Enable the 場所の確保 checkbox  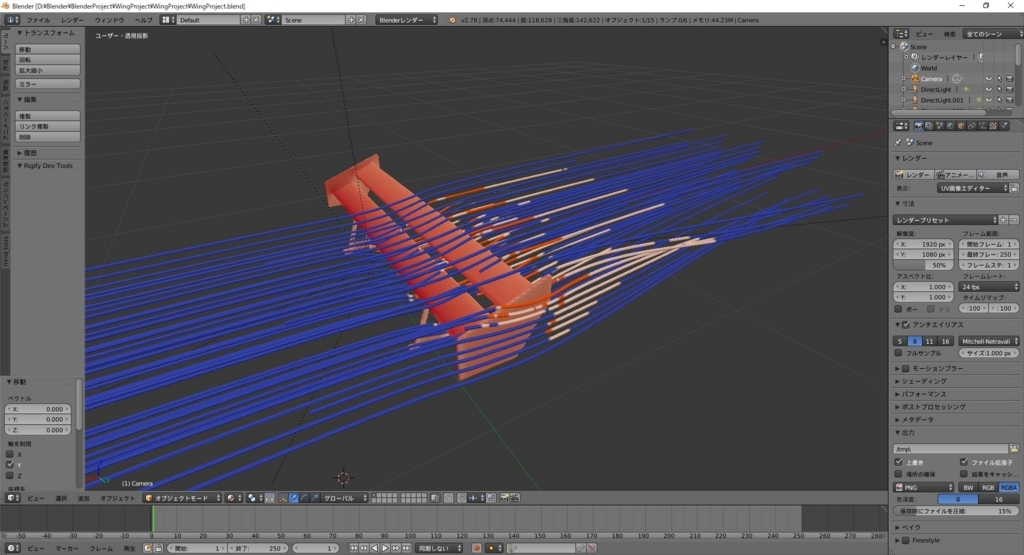pos(899,474)
